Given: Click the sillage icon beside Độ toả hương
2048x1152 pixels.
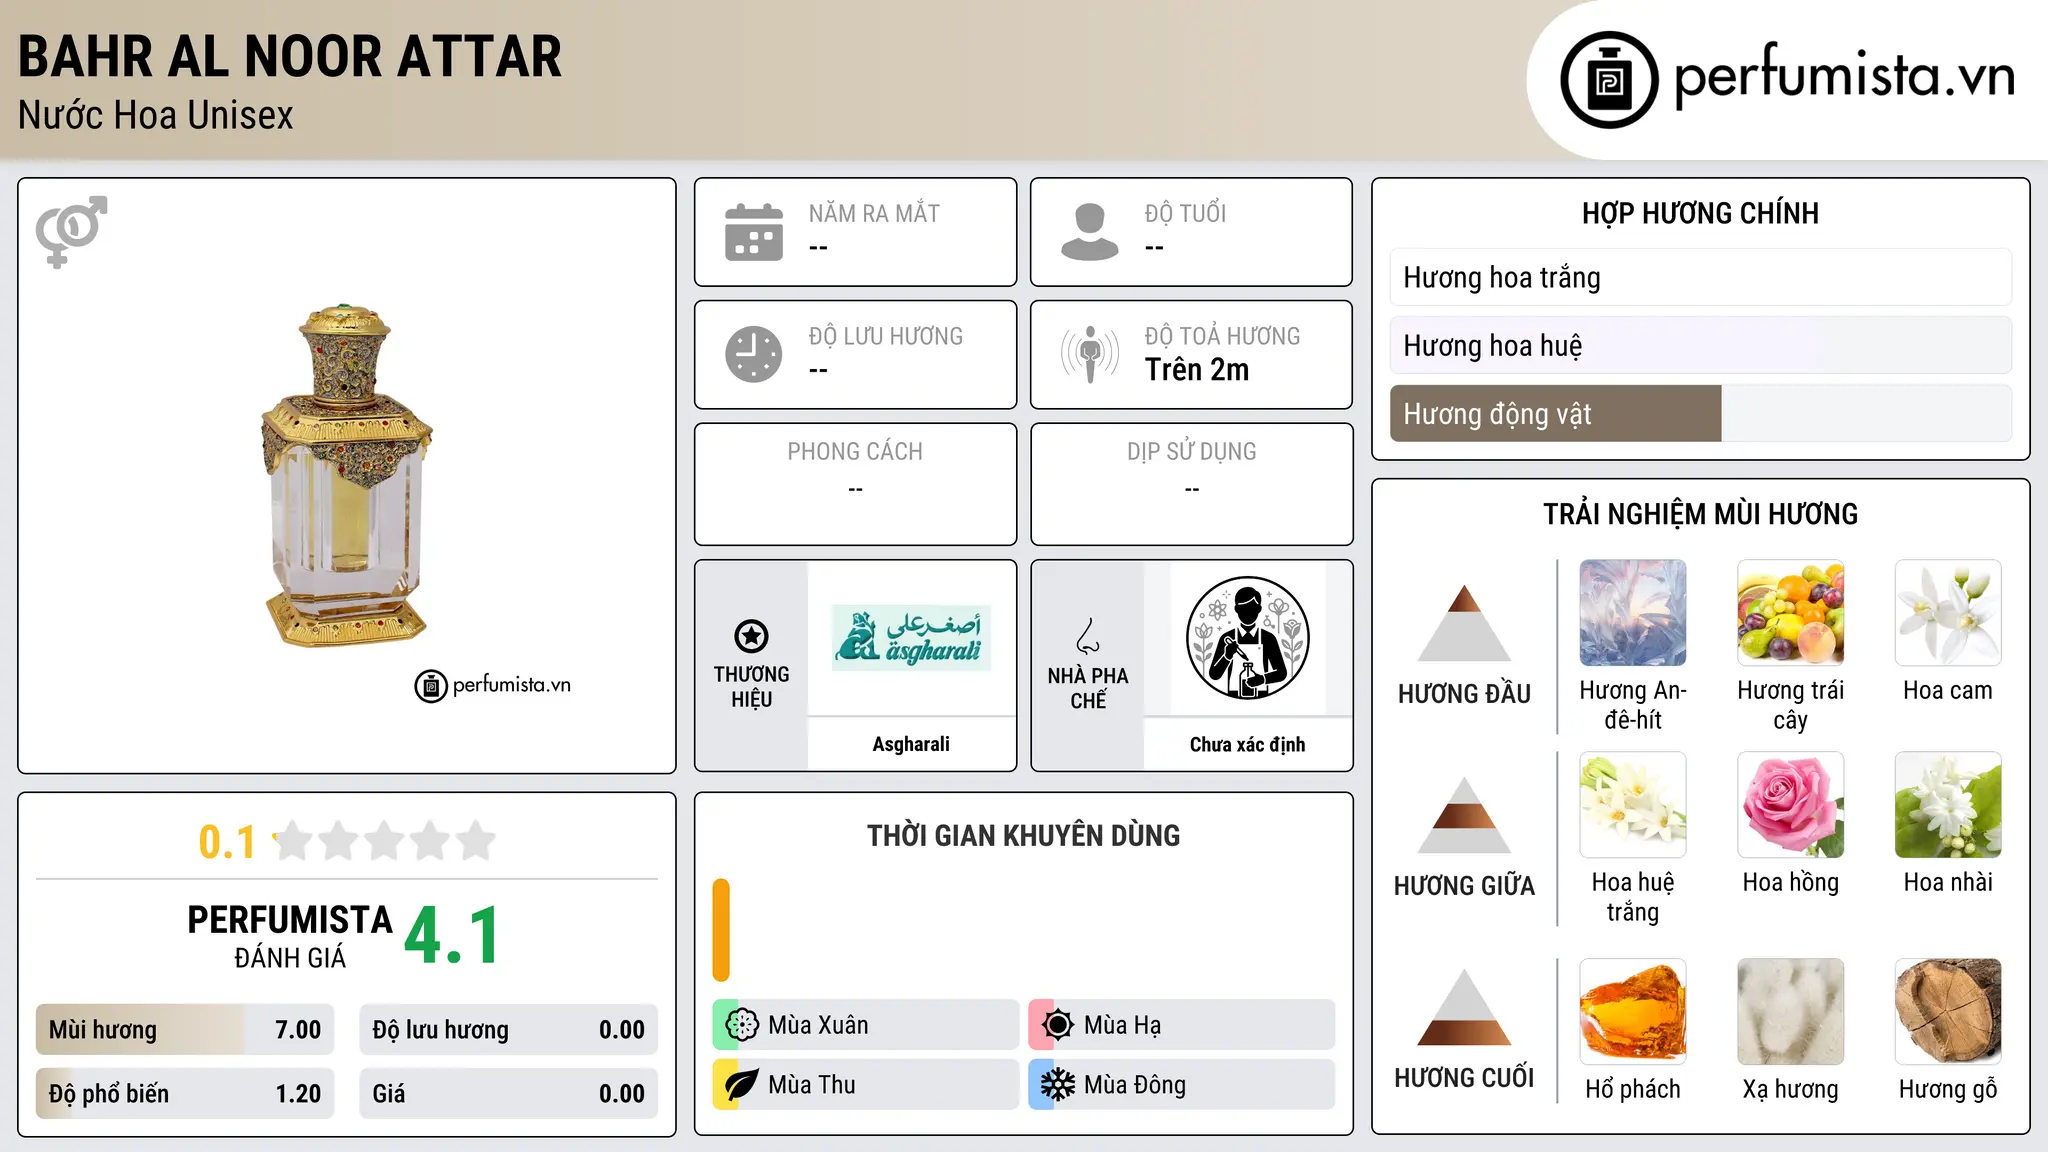Looking at the screenshot, I should (1090, 354).
